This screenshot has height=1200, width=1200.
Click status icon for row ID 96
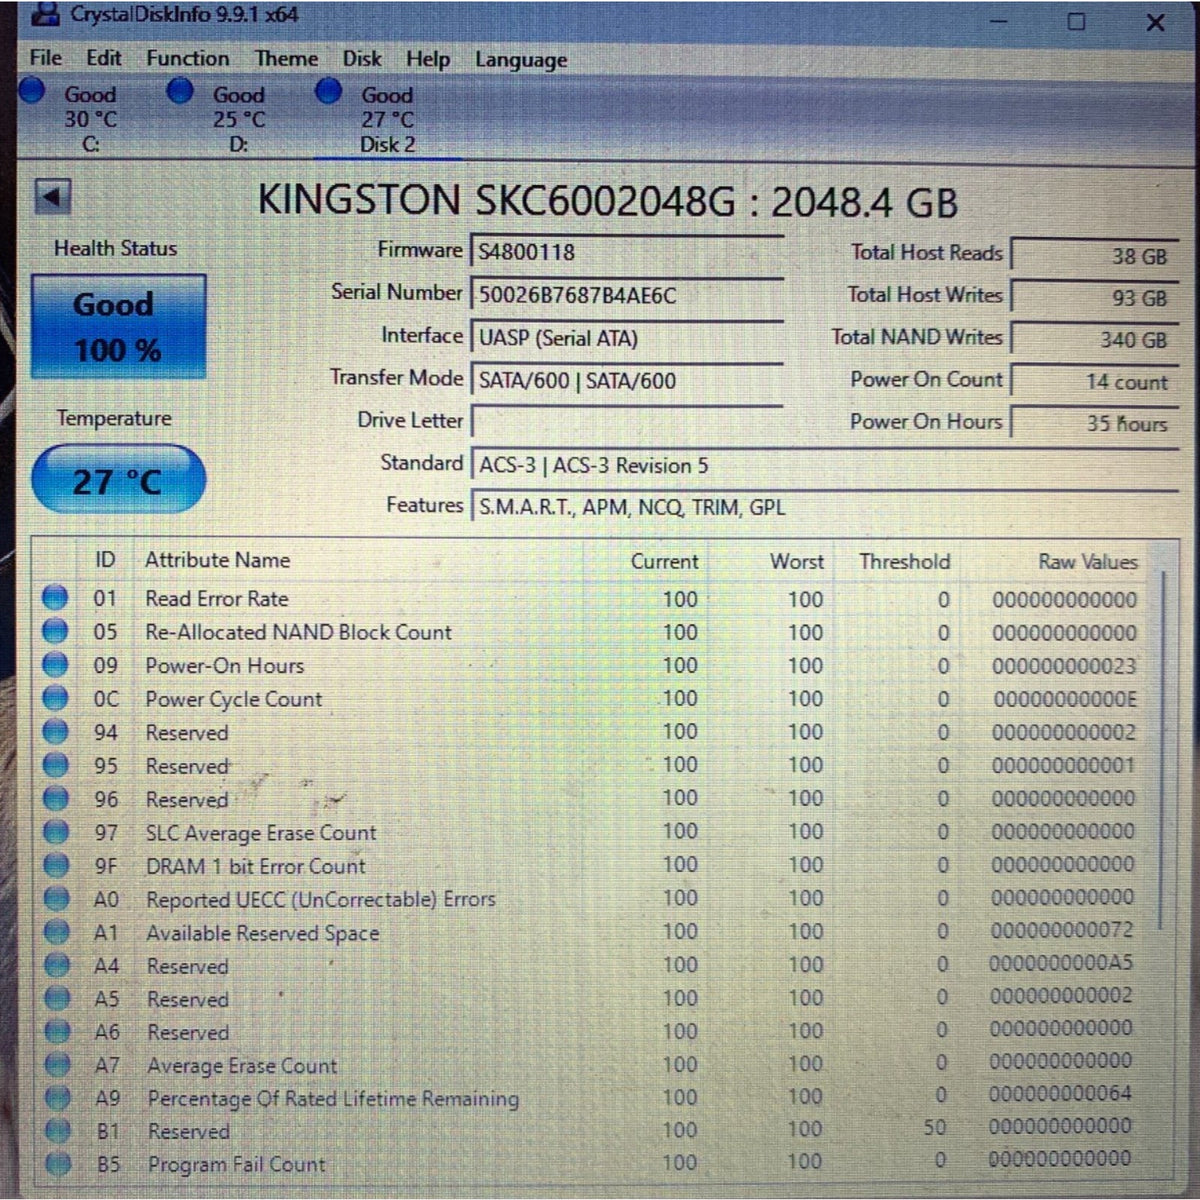click(x=56, y=800)
